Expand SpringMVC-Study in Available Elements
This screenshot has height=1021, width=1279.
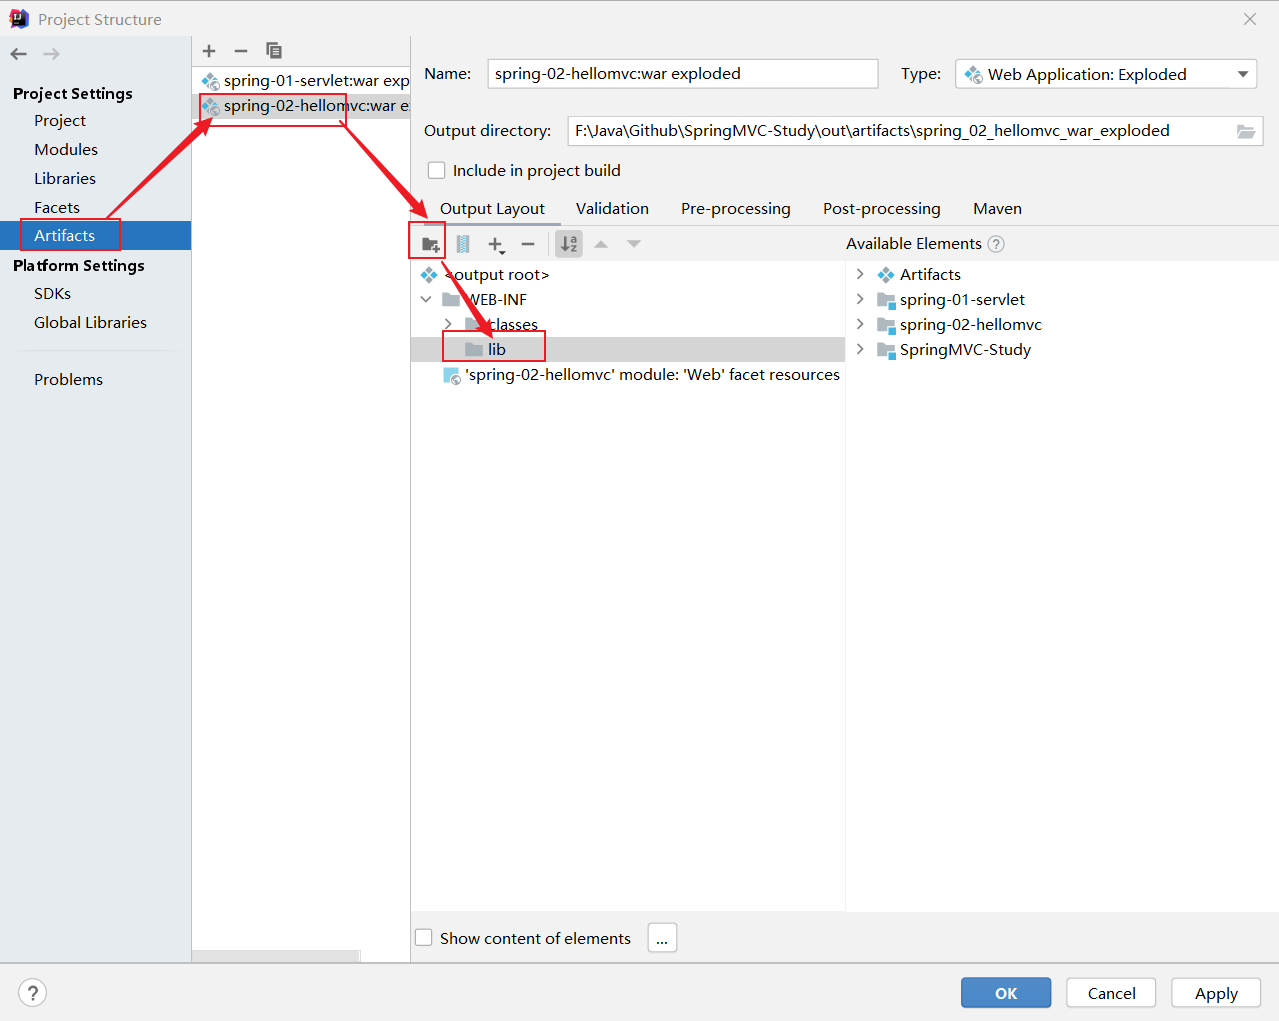860,349
